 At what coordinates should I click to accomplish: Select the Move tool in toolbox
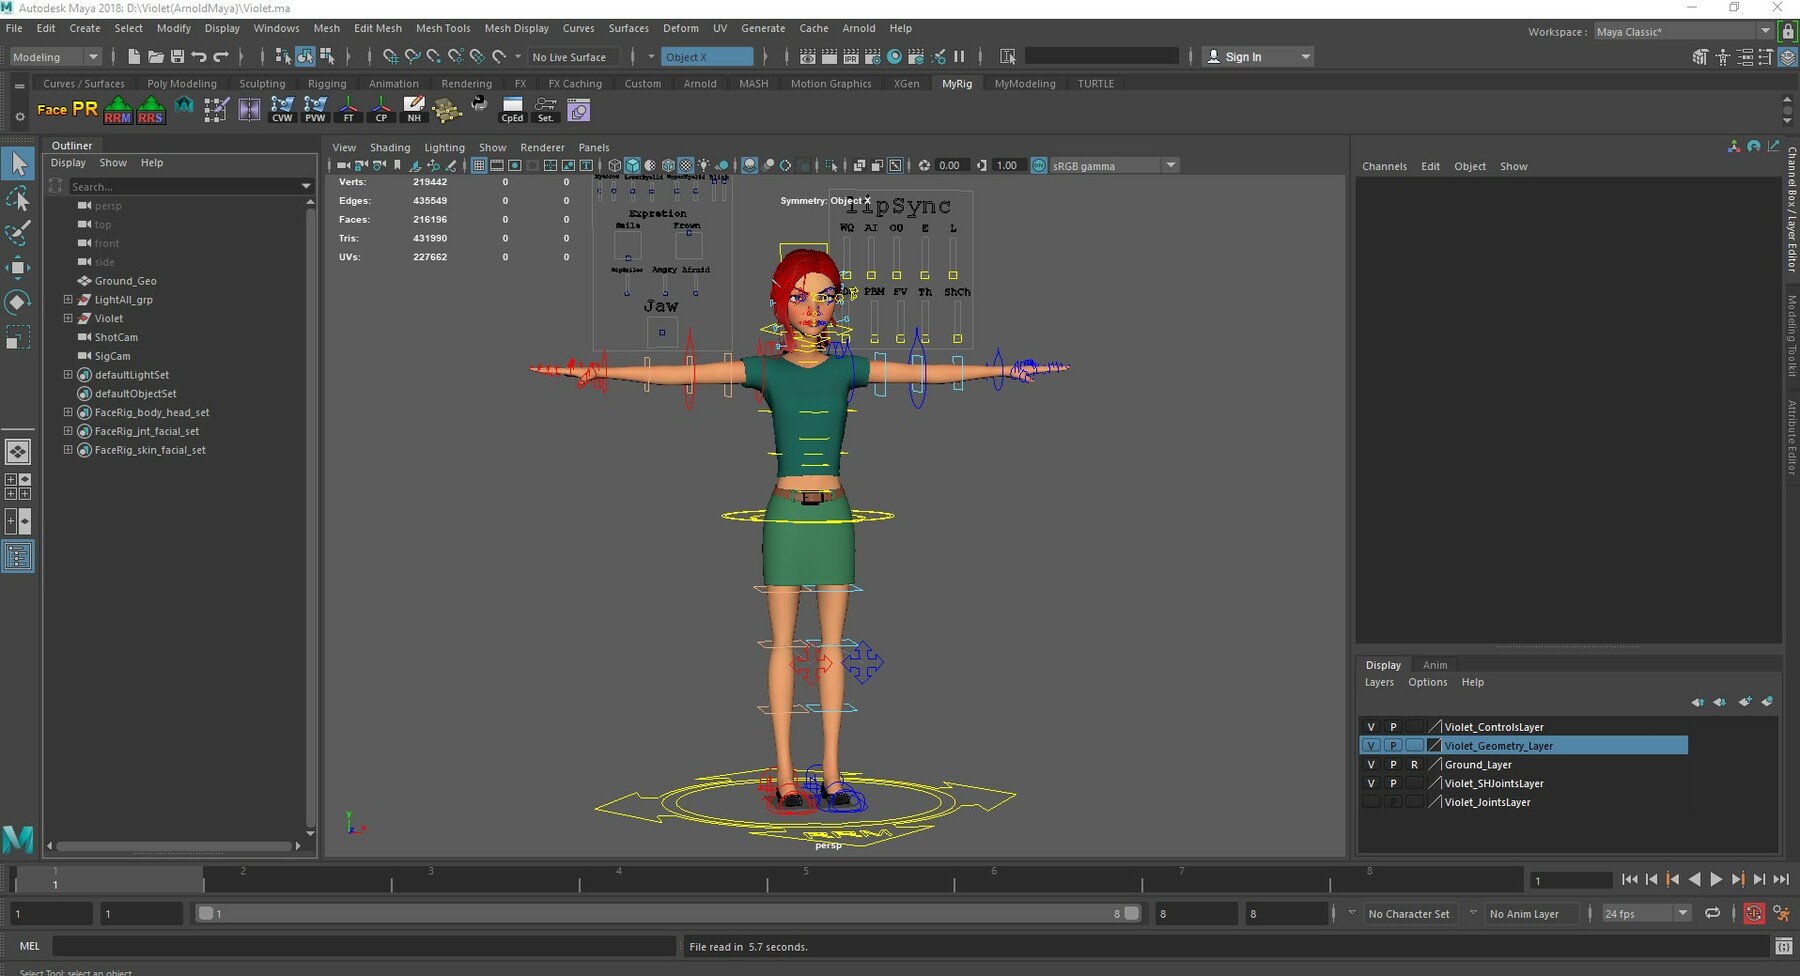pyautogui.click(x=18, y=267)
